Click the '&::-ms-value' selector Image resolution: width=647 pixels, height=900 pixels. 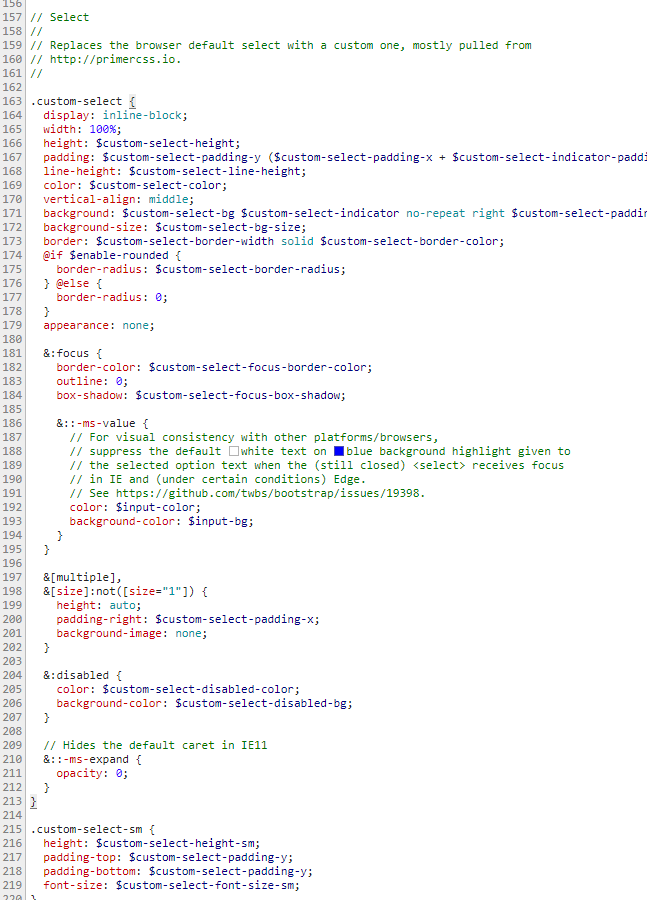click(96, 424)
